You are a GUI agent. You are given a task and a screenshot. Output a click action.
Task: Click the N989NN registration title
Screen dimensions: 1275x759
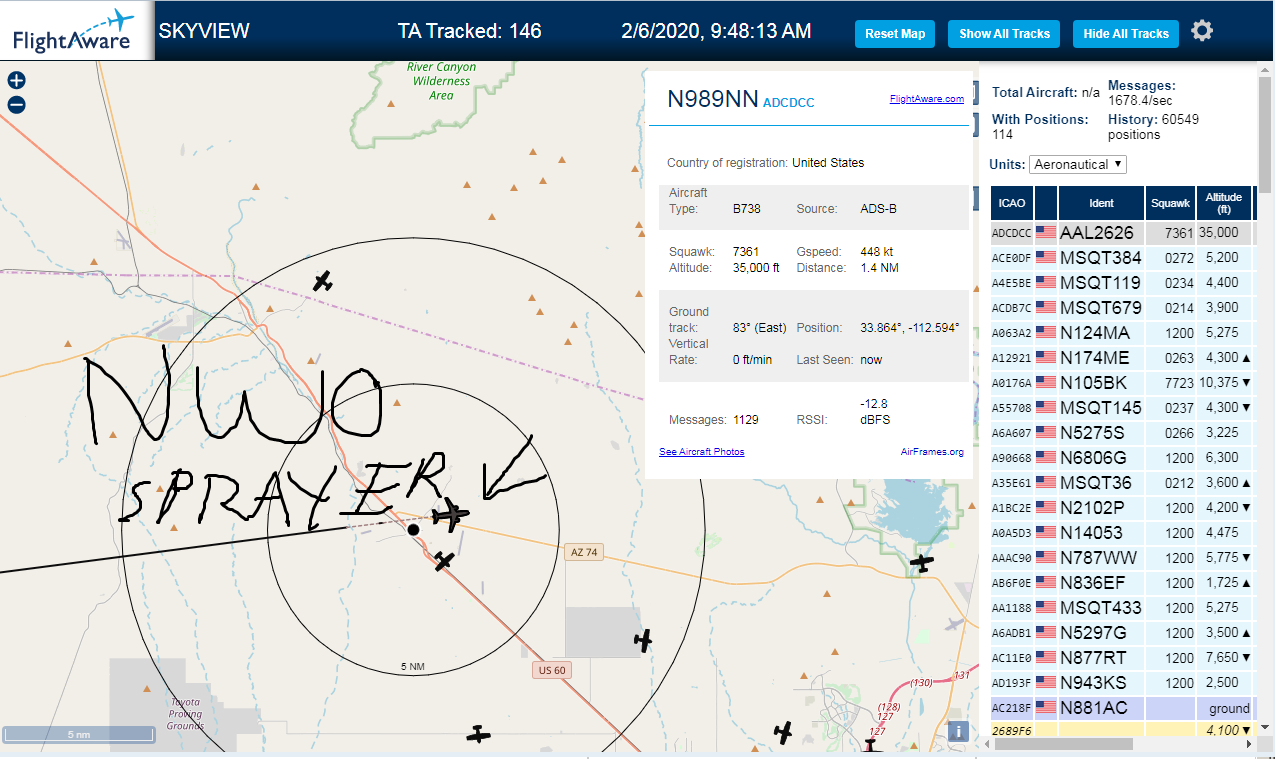pos(712,99)
